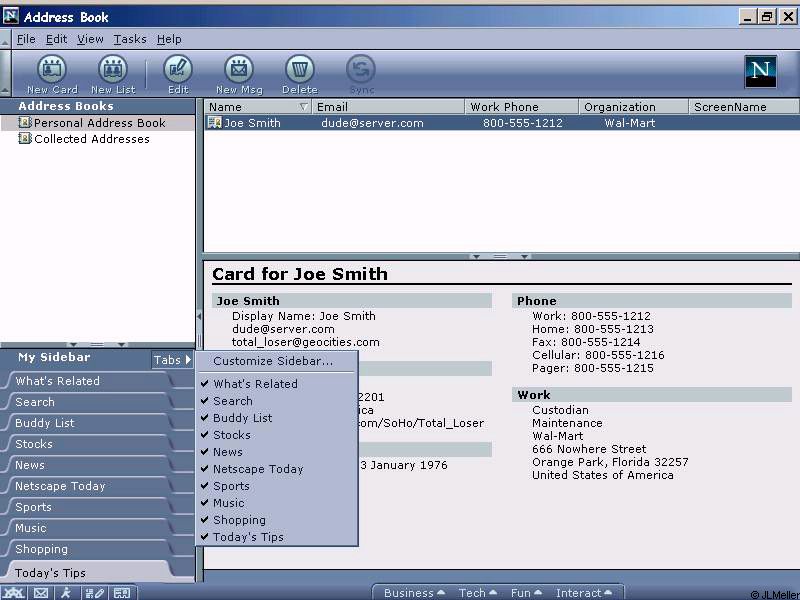Click the Personal Address Book icon
The width and height of the screenshot is (800, 600).
[24, 122]
